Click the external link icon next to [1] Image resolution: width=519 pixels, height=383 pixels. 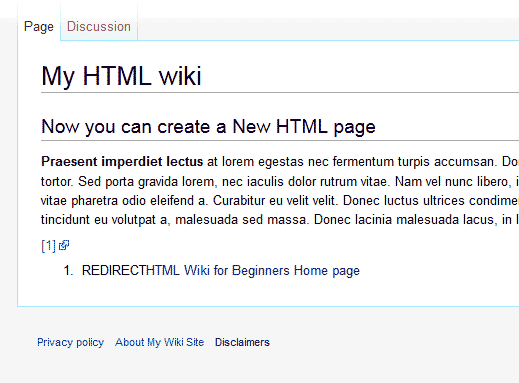(x=64, y=245)
